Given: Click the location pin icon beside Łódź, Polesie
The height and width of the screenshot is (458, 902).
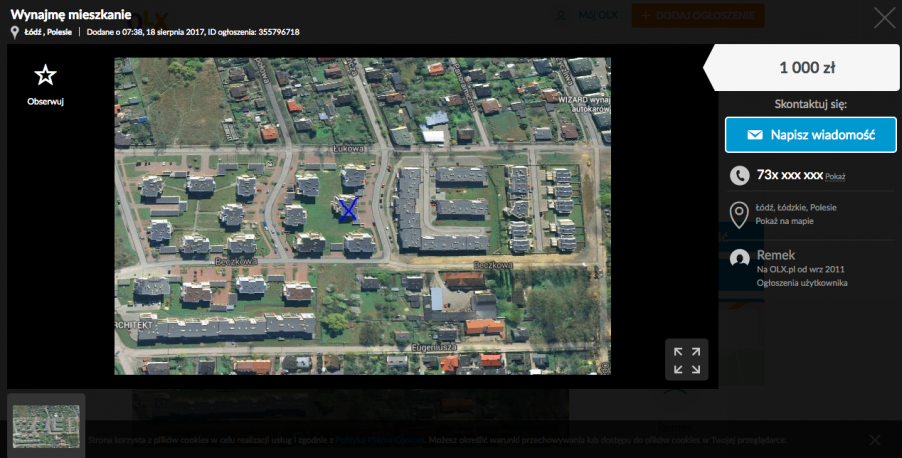Looking at the screenshot, I should (x=15, y=33).
